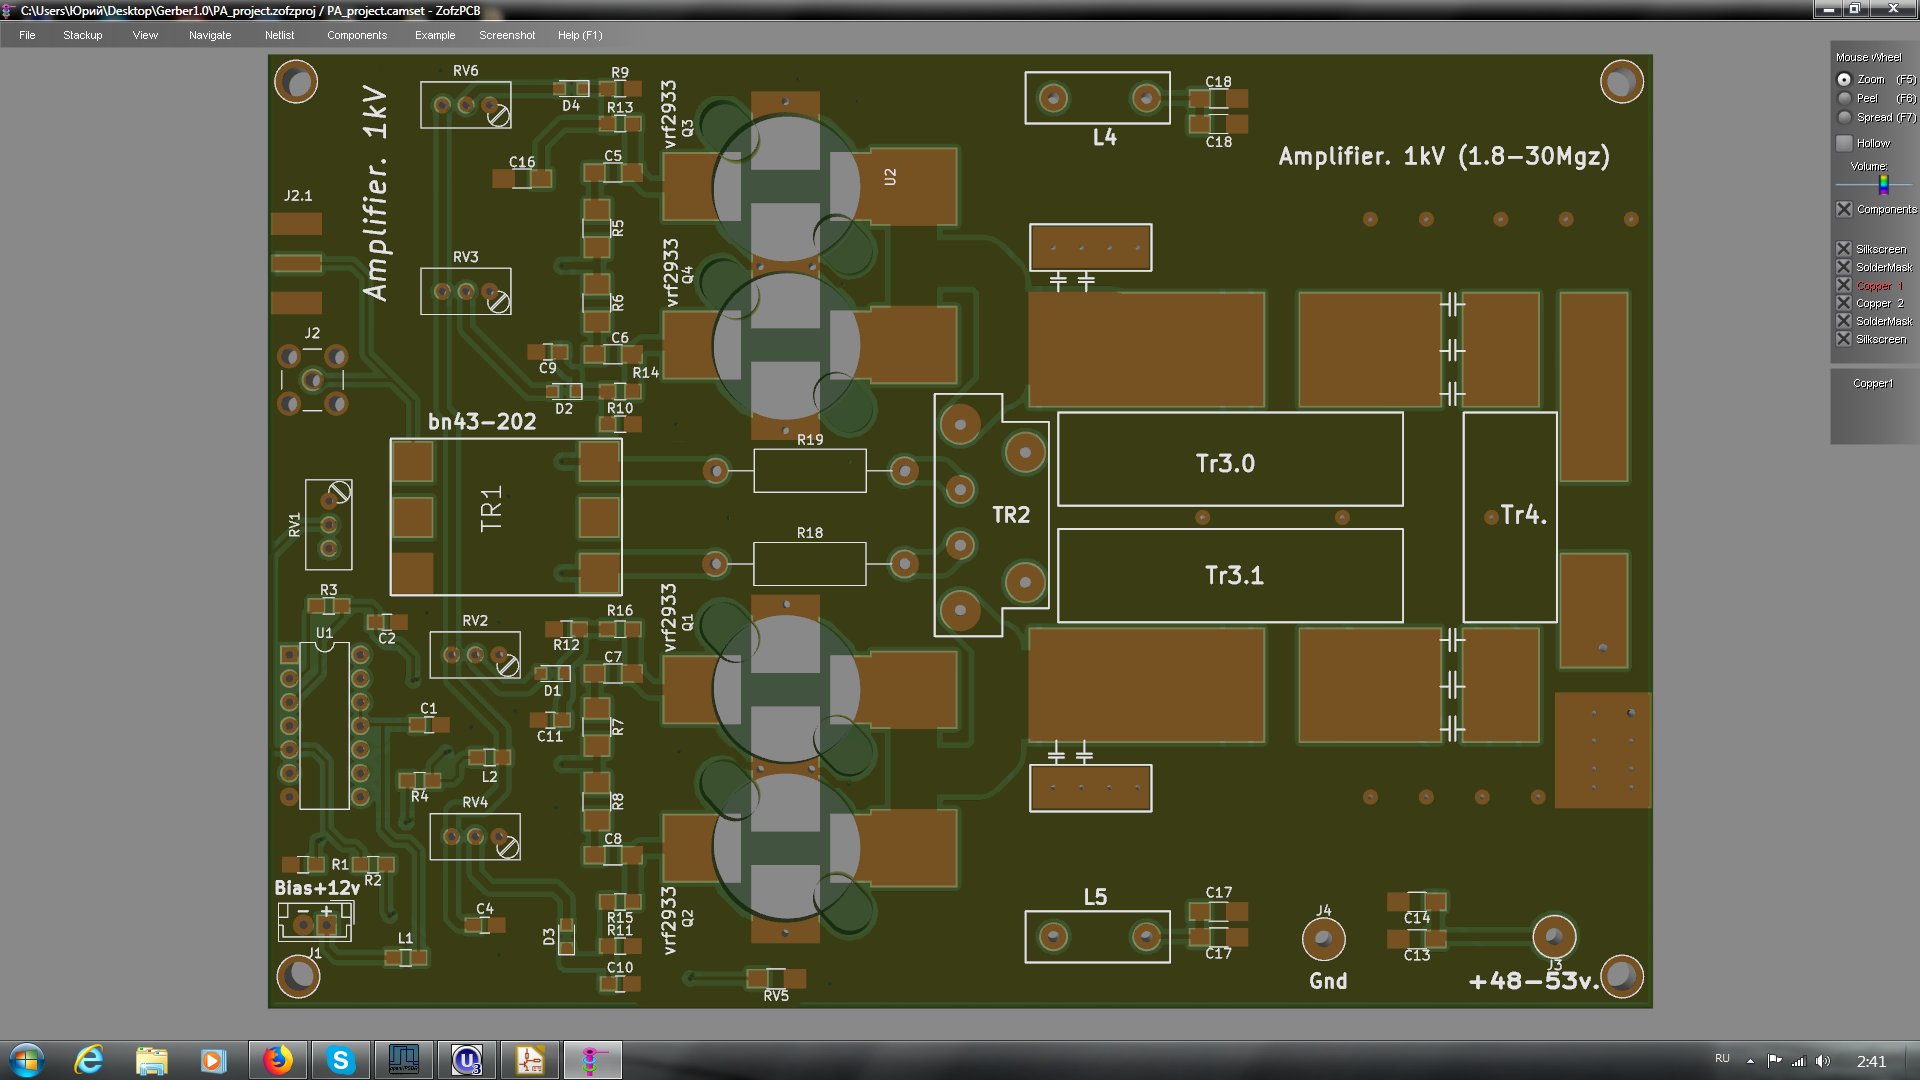Select the Zoom mouse wheel mode
Viewport: 1920px width, 1080px height.
pos(1844,79)
